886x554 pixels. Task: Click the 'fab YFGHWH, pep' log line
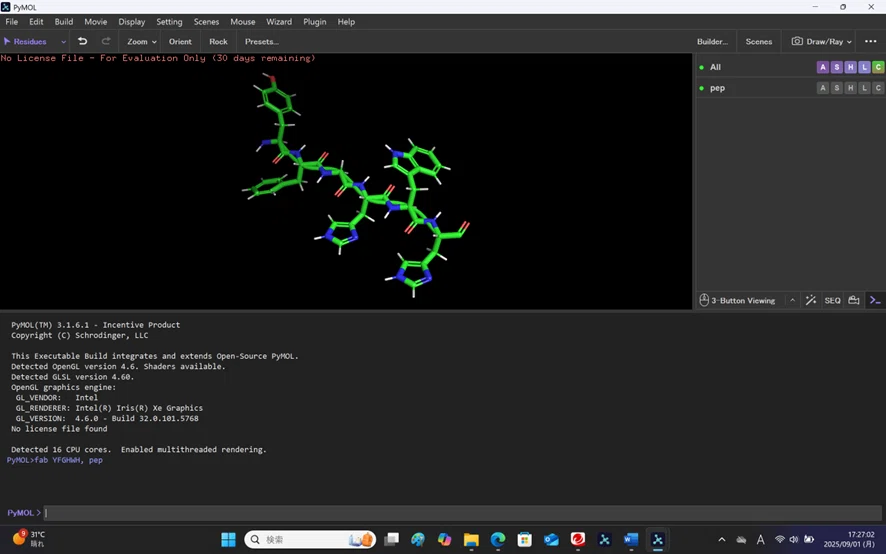[55, 460]
